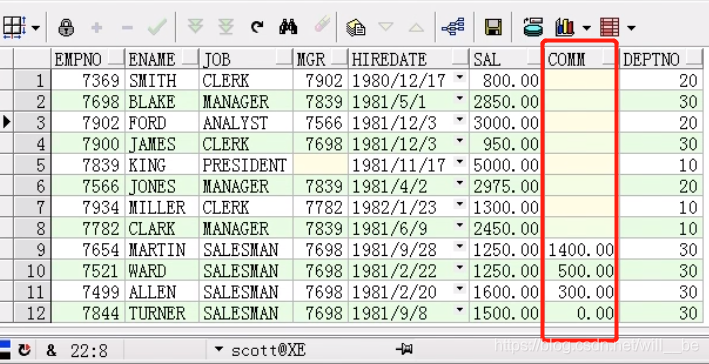Click the EMPNO column header
The width and height of the screenshot is (709, 364).
click(88, 59)
